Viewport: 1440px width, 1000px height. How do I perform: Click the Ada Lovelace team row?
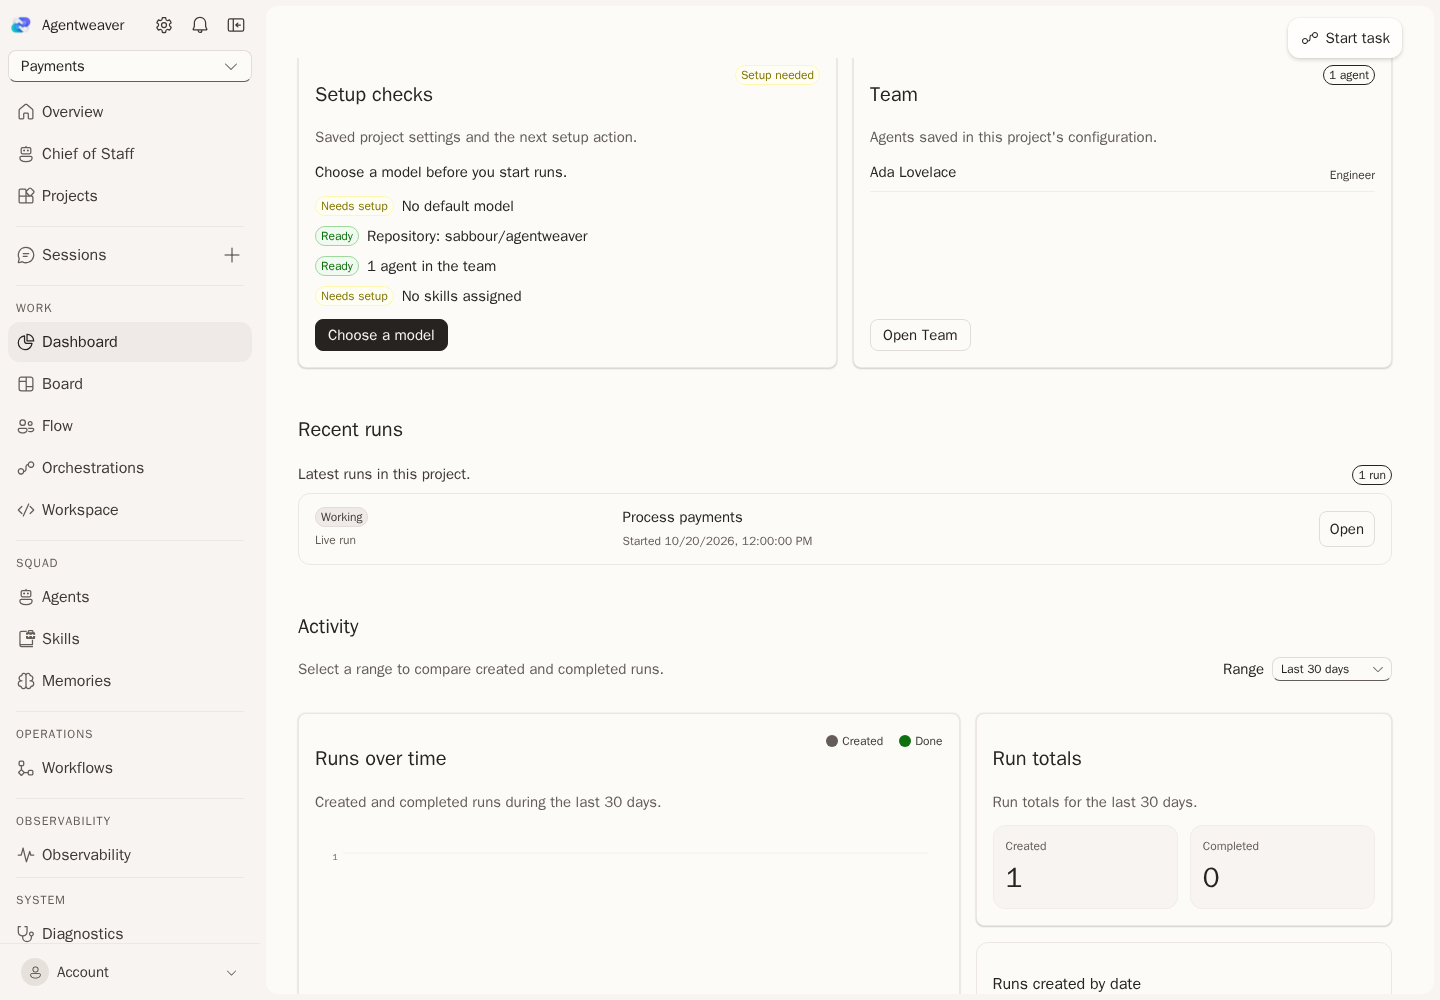pos(1122,173)
